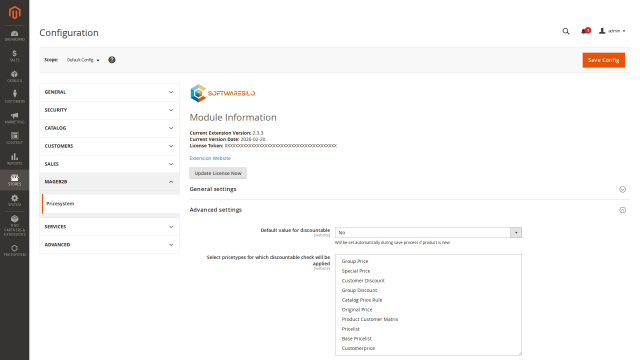This screenshot has width=640, height=360.
Task: Expand the Customers configuration section
Action: click(x=109, y=146)
